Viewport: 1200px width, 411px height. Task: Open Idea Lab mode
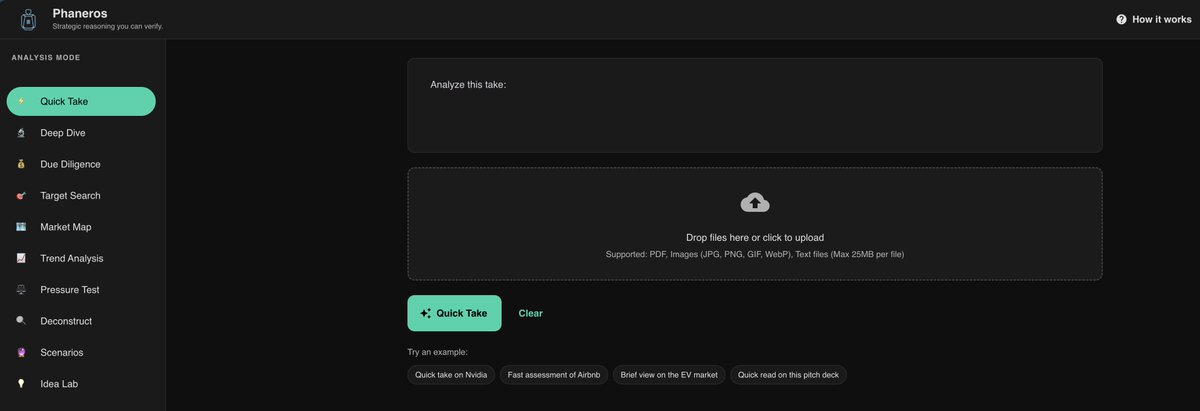point(81,384)
